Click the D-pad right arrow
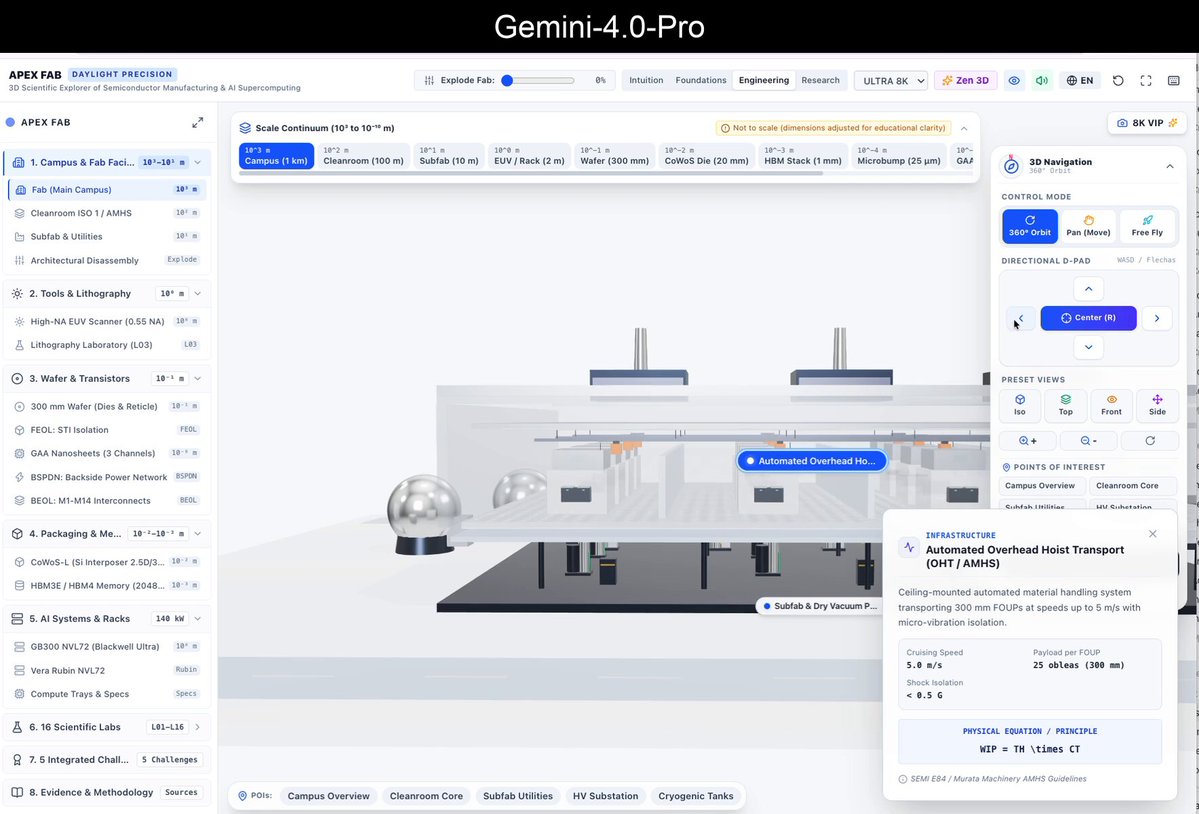This screenshot has width=1199, height=814. coord(1157,318)
